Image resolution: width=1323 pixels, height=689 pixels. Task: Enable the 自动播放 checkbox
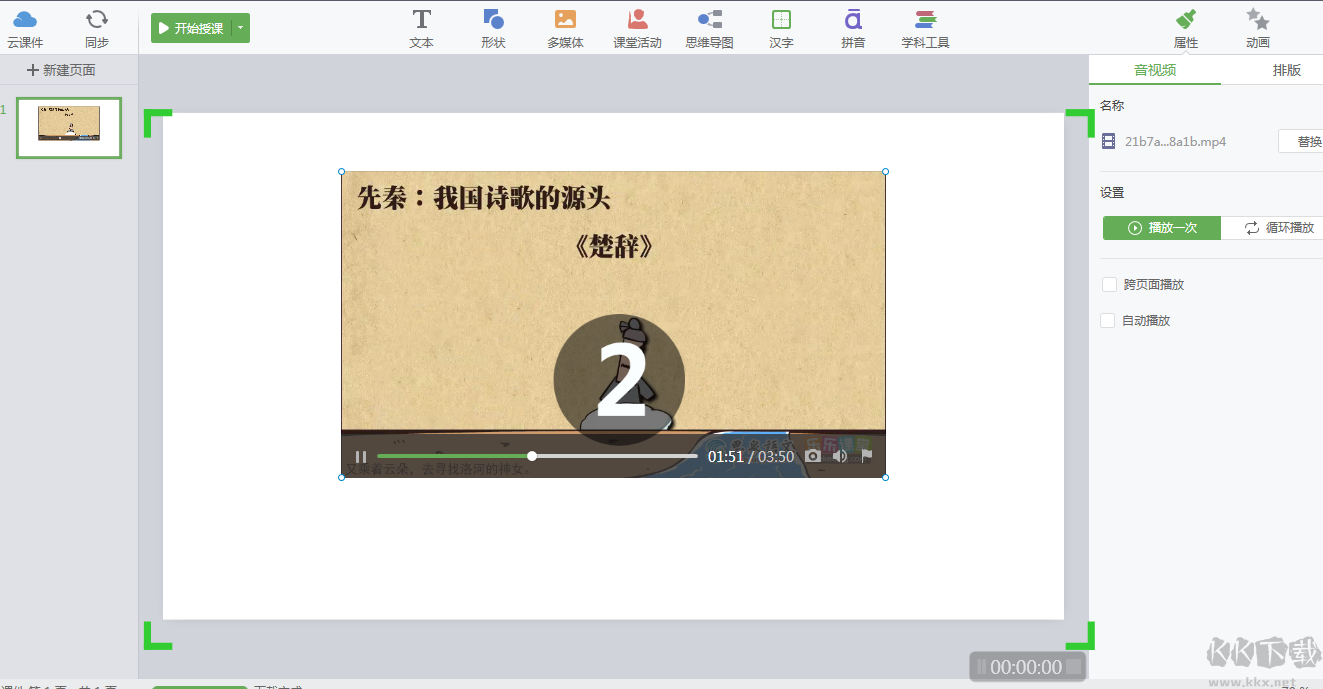[x=1108, y=321]
